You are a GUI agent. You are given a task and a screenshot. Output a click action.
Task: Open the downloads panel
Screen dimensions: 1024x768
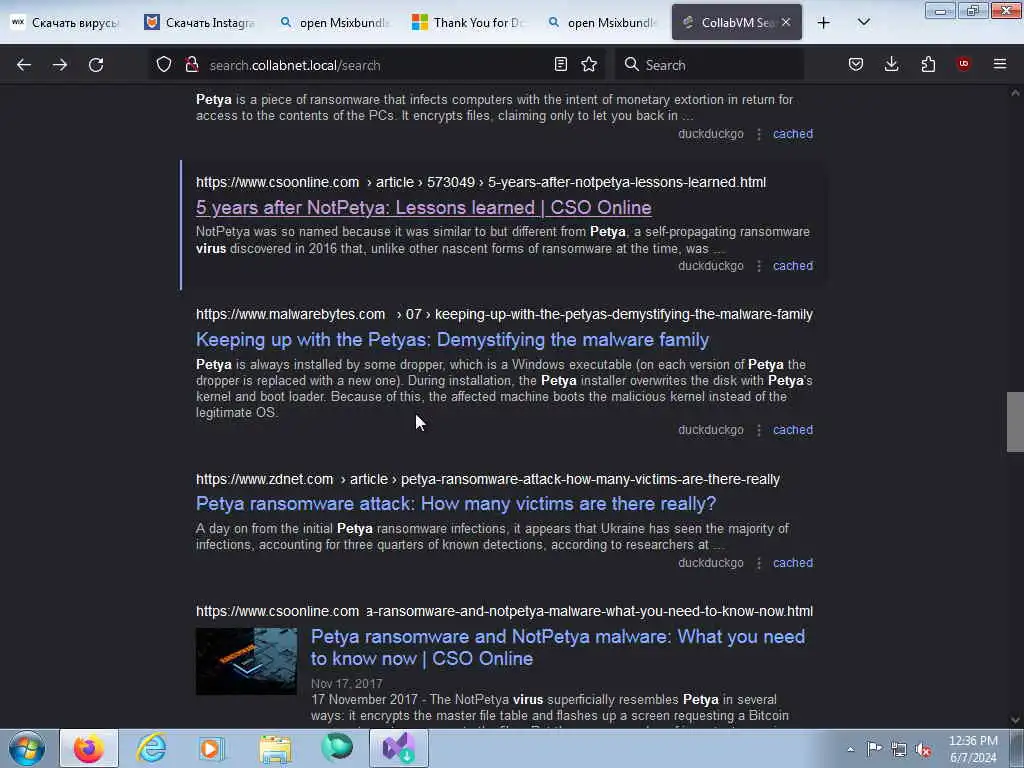(891, 64)
